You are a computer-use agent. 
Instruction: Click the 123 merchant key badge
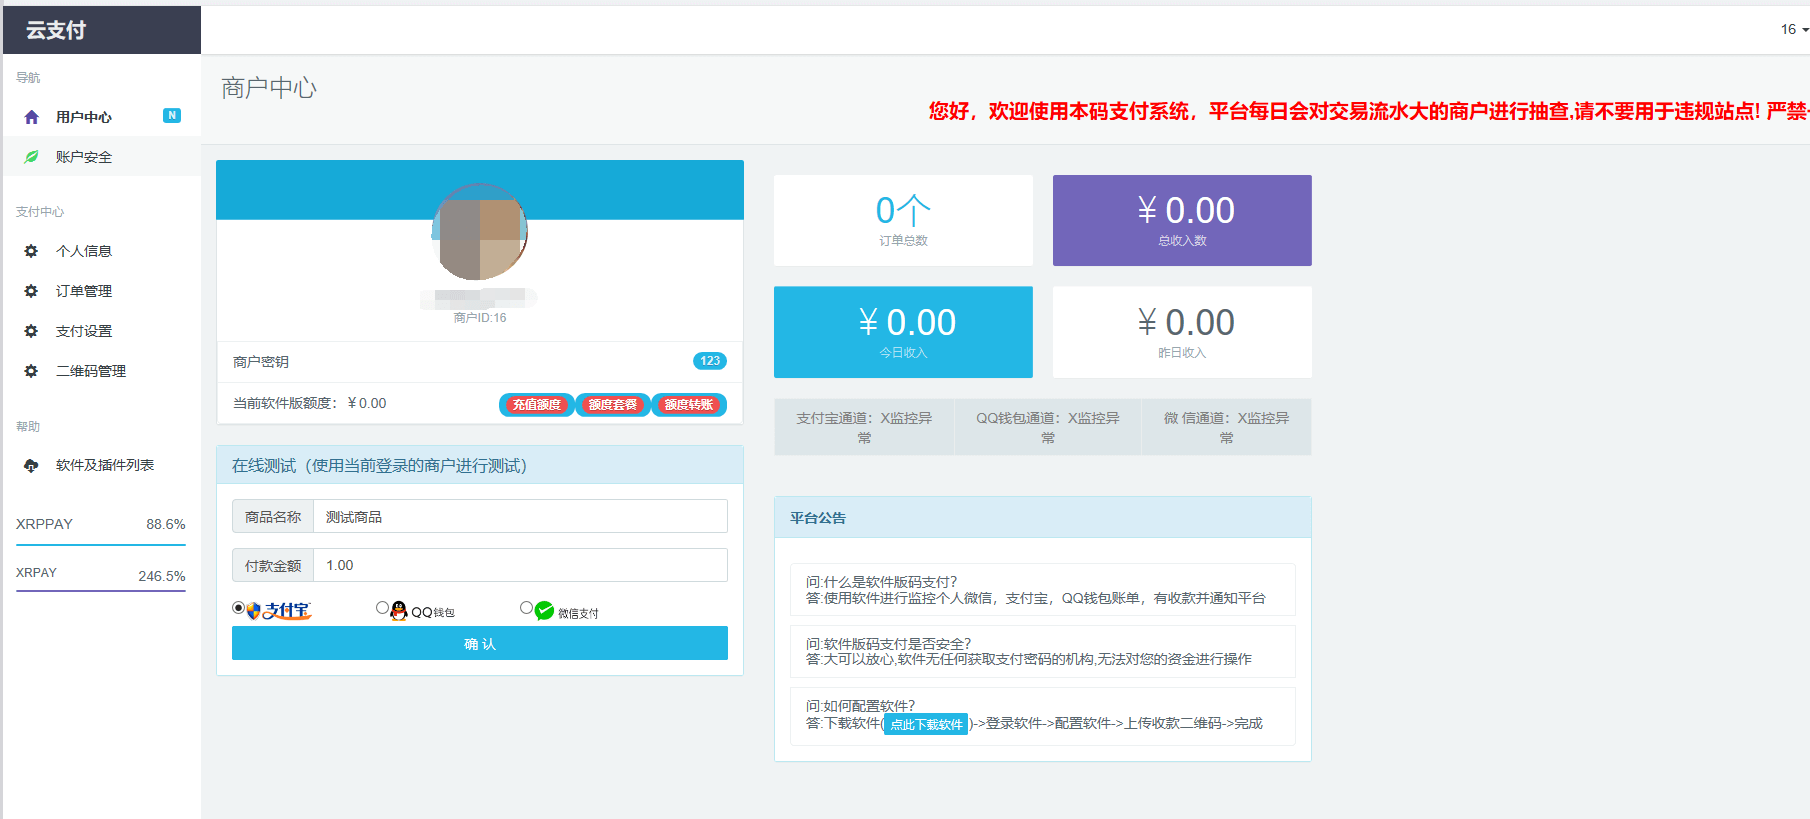click(x=710, y=361)
